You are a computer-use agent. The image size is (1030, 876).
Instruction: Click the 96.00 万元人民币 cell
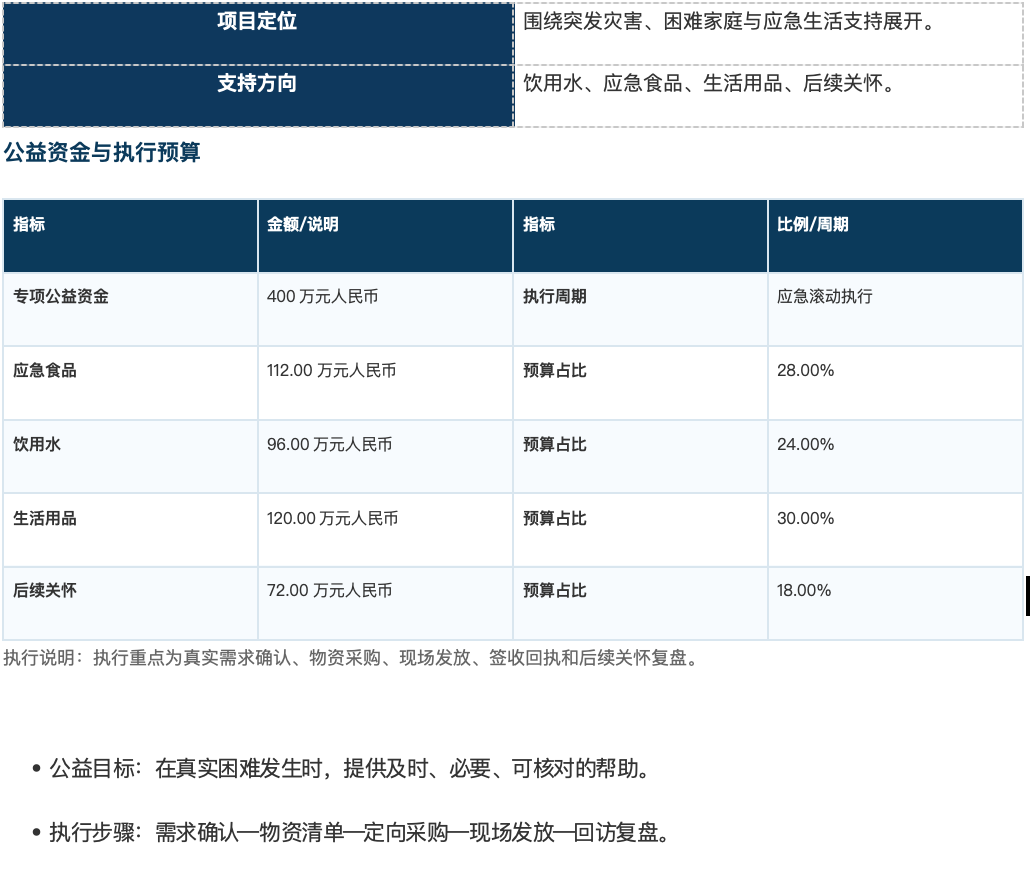click(x=385, y=457)
